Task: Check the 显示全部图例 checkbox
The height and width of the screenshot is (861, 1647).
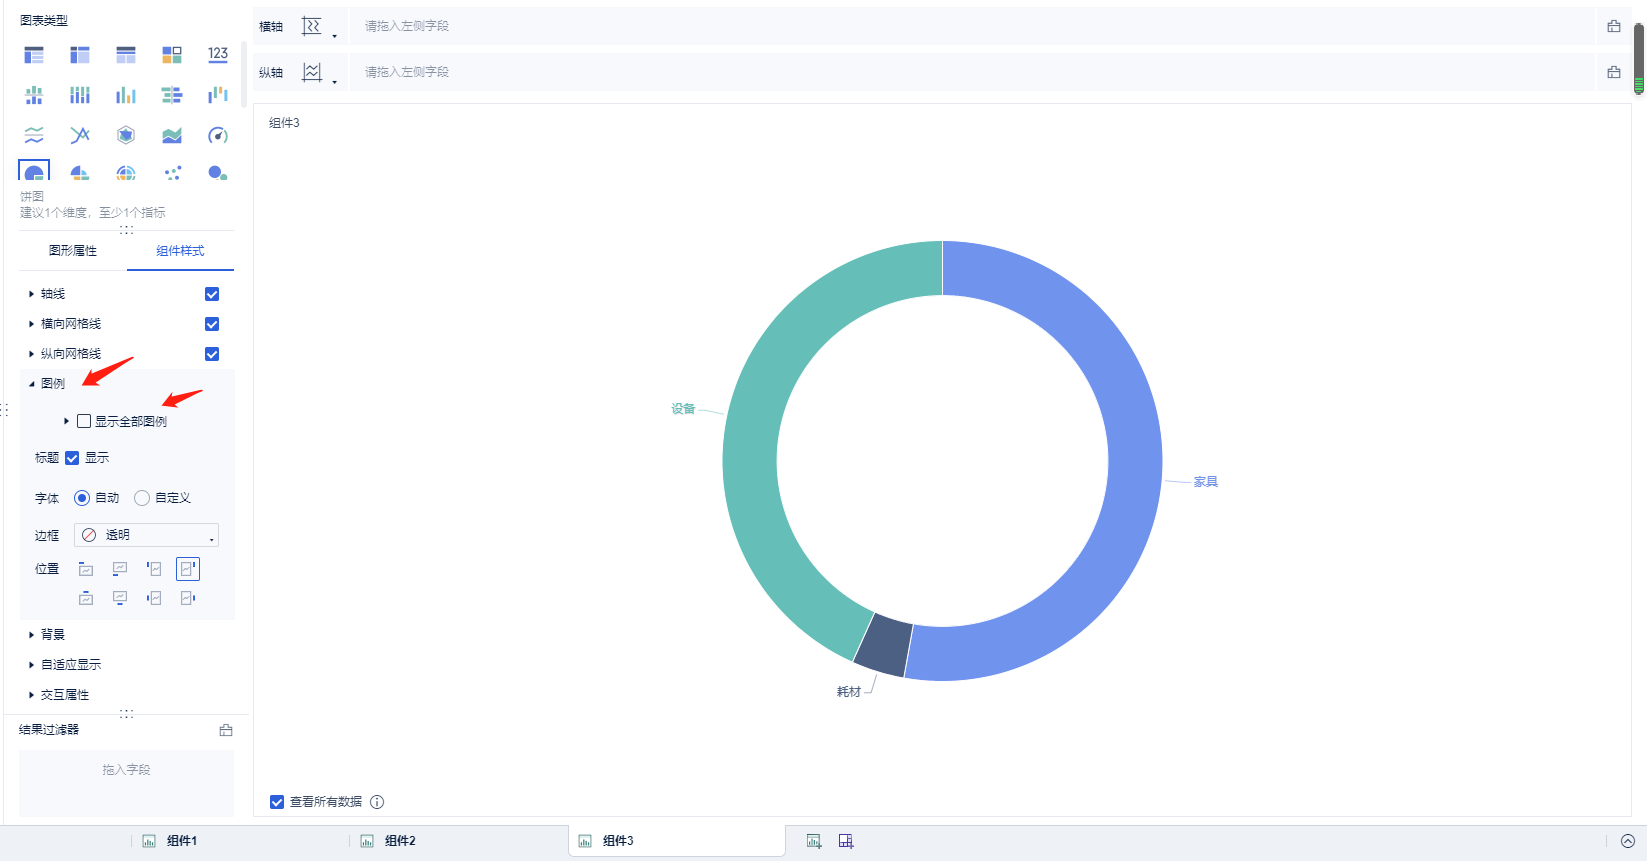Action: [x=84, y=421]
